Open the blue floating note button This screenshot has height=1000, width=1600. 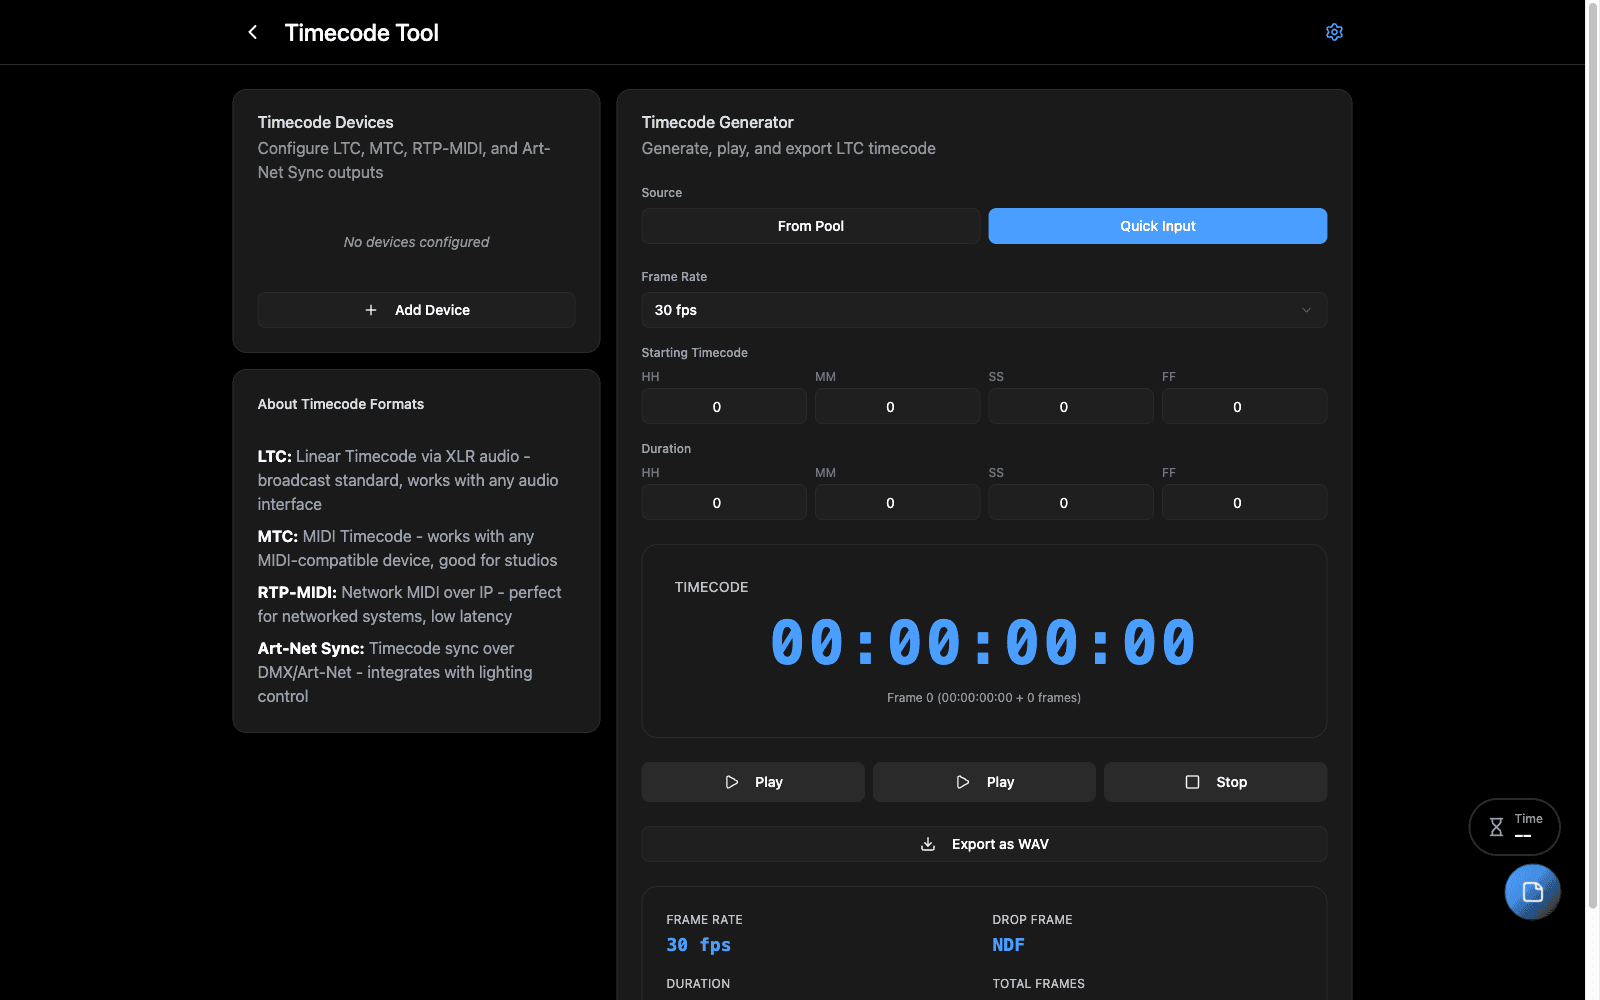pos(1532,891)
